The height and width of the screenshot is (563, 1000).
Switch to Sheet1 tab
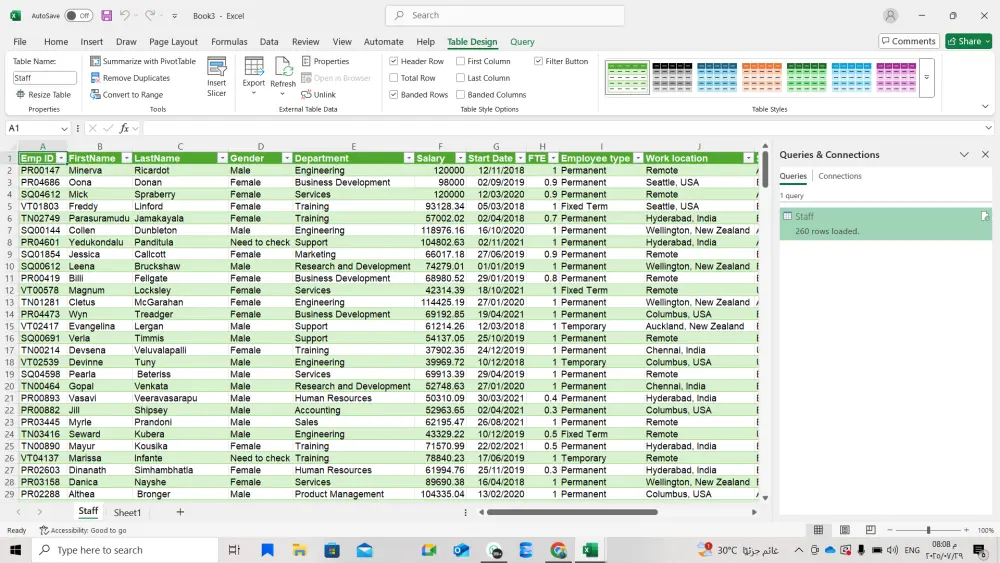127,512
